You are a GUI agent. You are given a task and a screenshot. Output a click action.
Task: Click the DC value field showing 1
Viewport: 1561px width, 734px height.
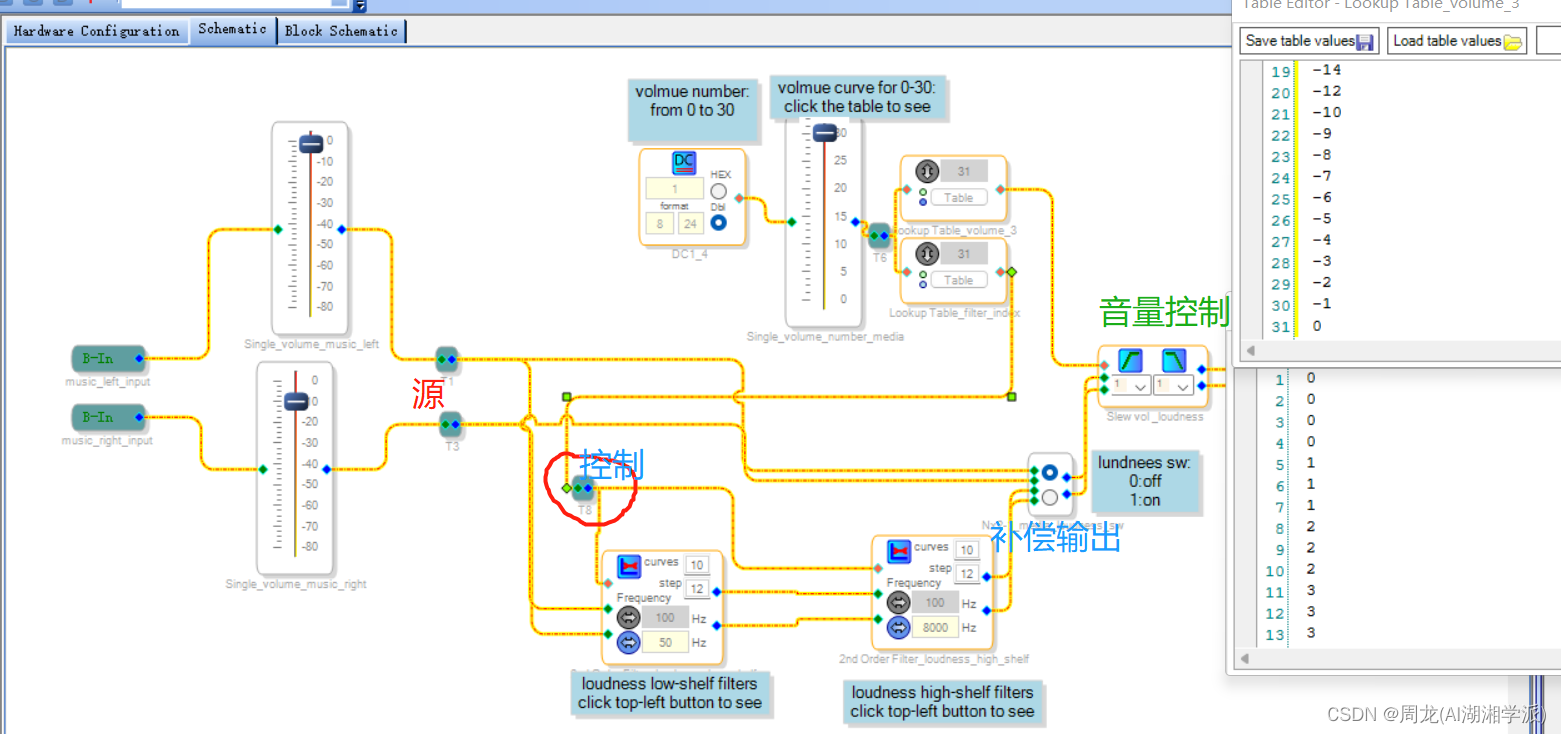tap(674, 189)
